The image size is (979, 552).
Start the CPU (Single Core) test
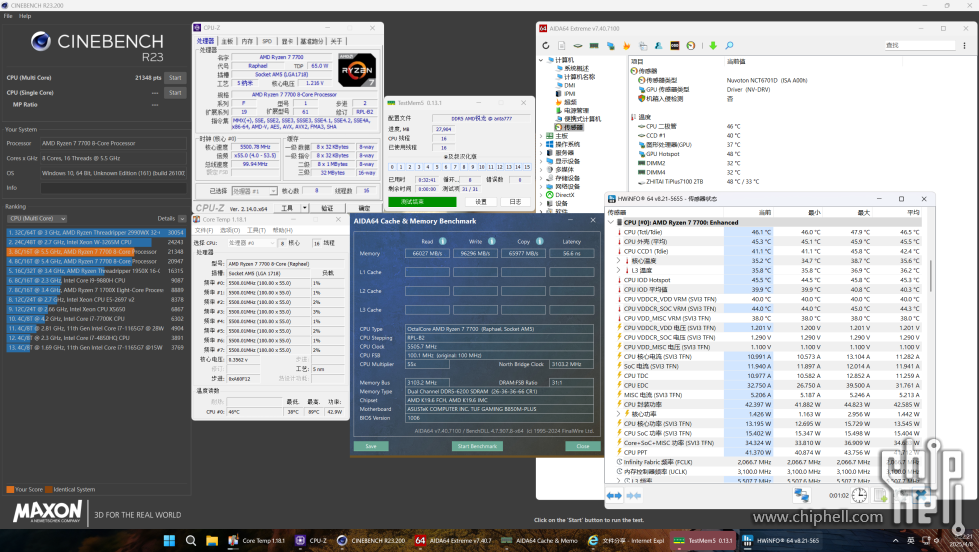(175, 92)
